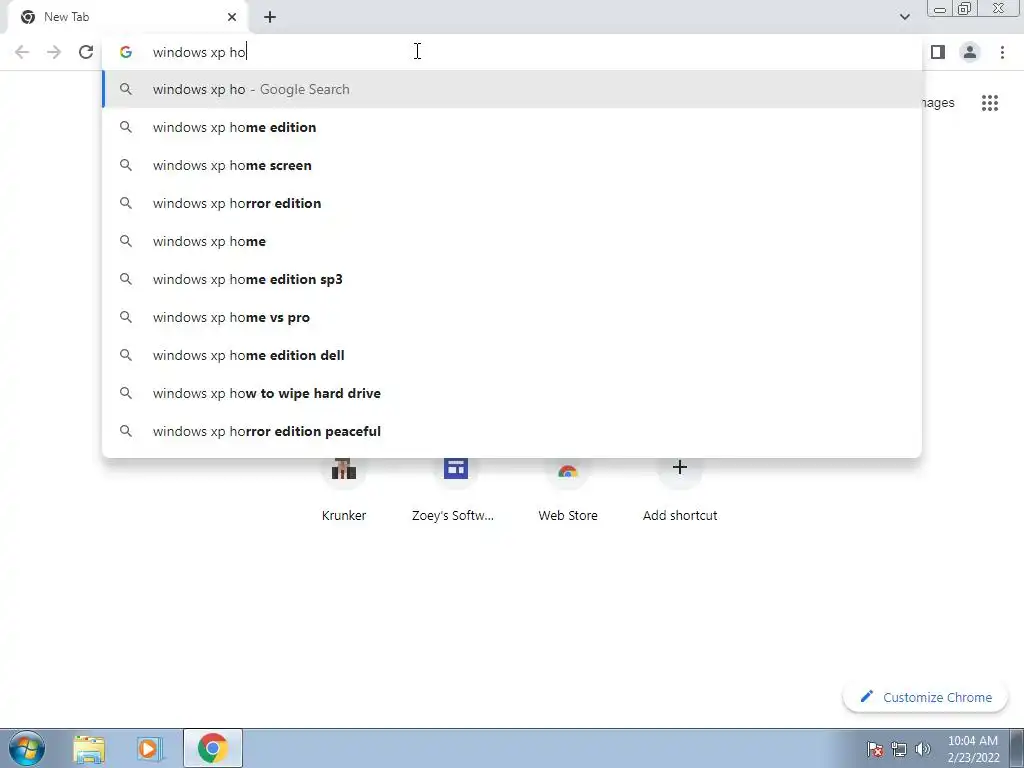Click the Images link
The image size is (1024, 768).
(938, 103)
